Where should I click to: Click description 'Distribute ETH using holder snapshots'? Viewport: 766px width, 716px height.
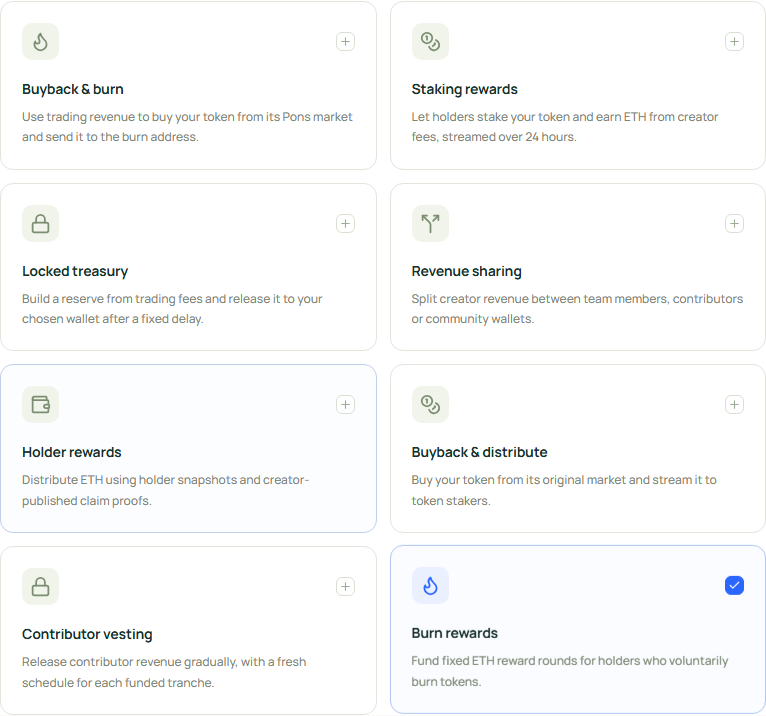tap(166, 490)
